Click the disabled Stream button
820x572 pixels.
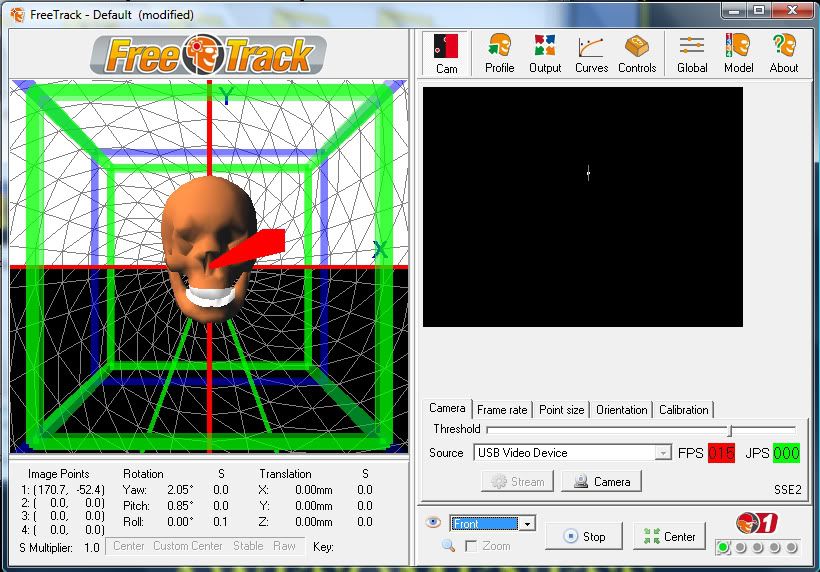(517, 481)
